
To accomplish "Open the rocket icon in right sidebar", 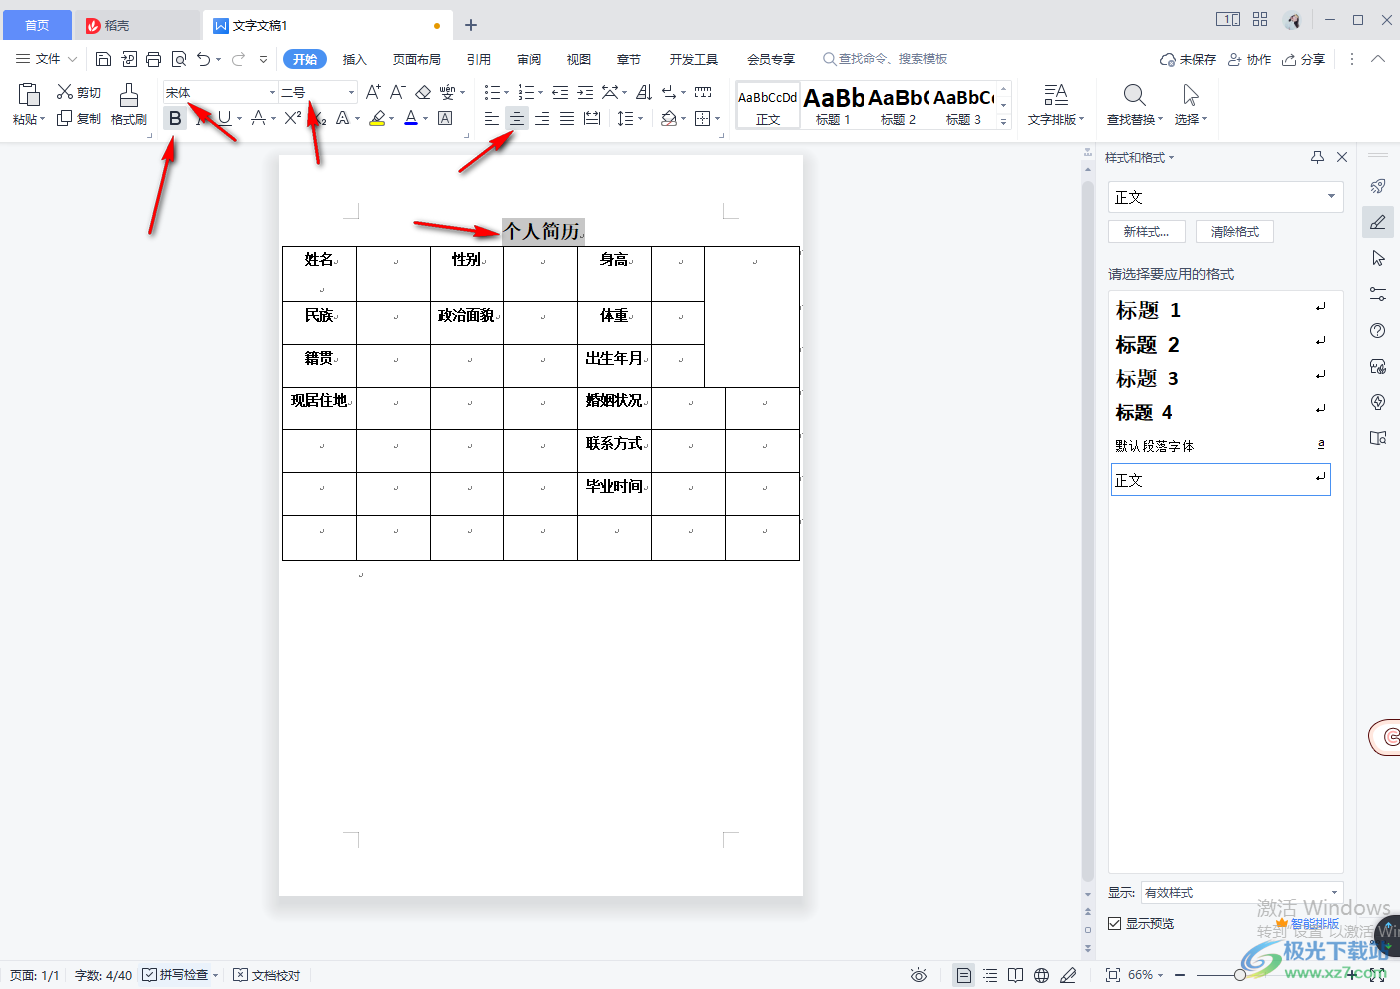I will [1378, 186].
